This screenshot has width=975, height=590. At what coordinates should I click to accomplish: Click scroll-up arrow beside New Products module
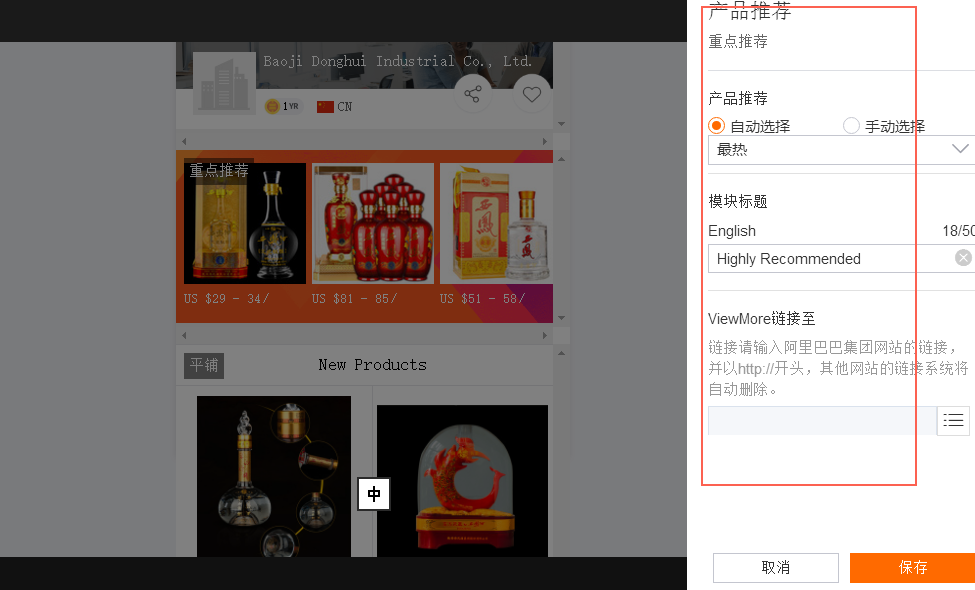tap(561, 353)
